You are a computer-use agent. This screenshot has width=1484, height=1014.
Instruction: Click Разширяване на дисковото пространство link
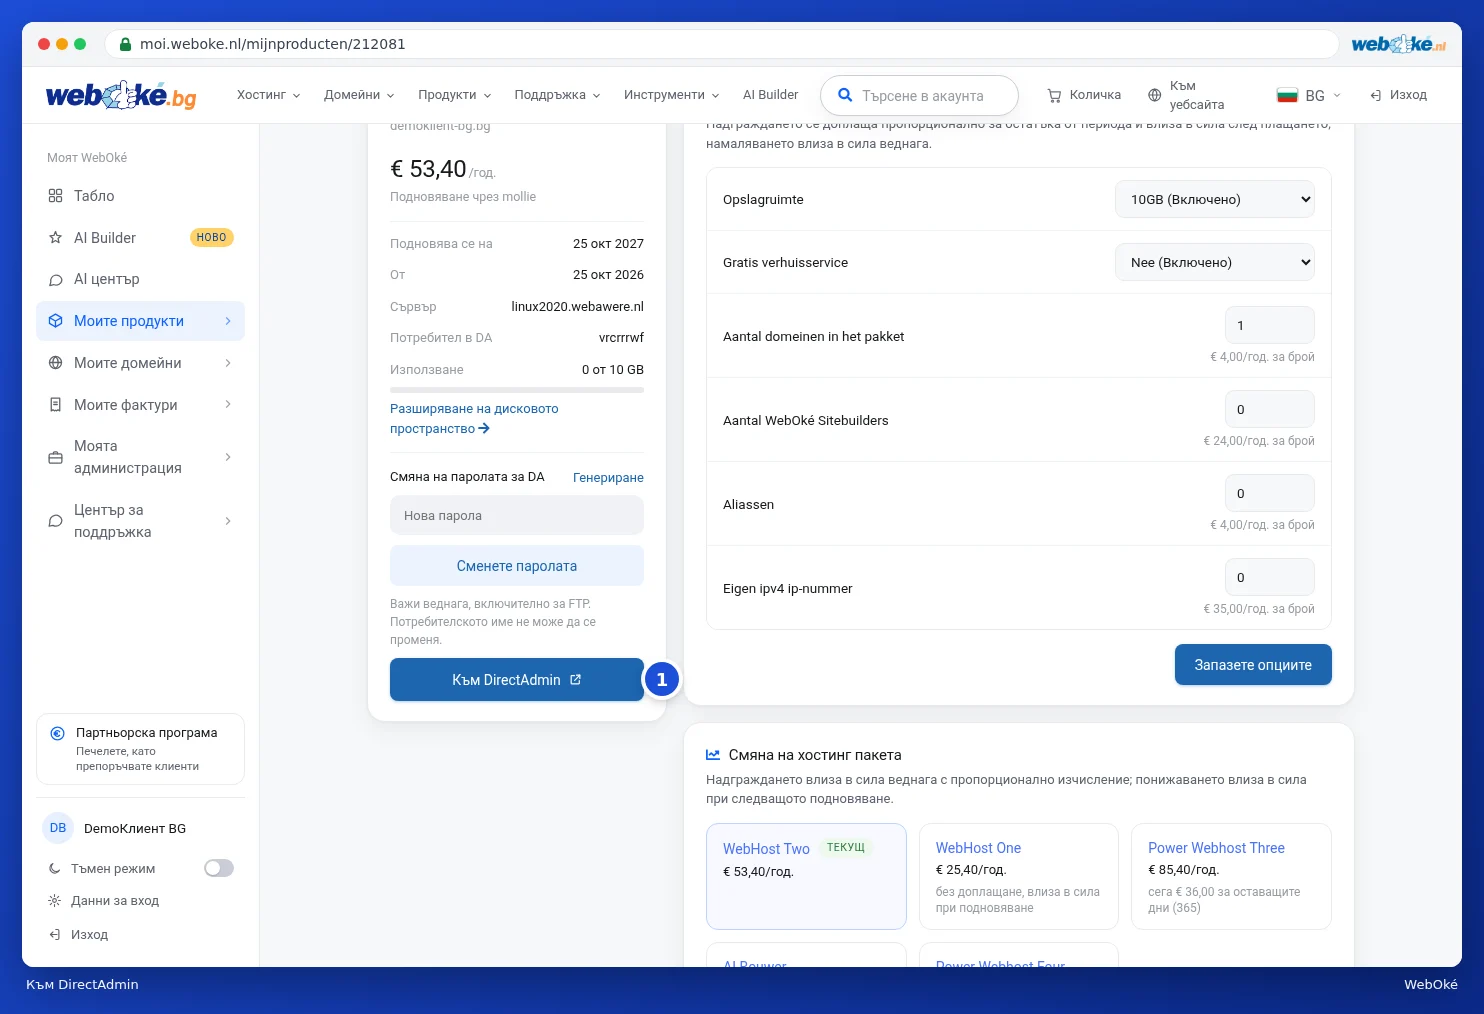point(474,419)
